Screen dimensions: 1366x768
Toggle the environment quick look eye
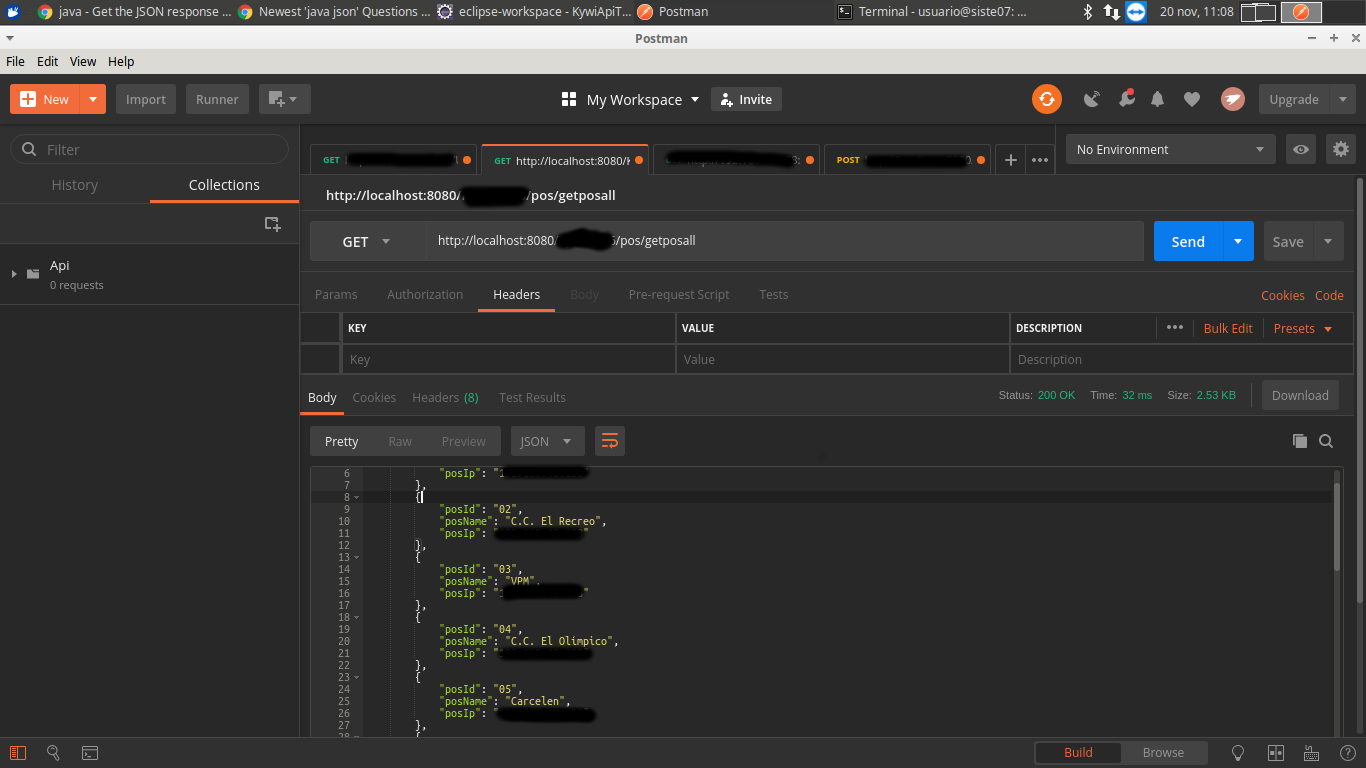1301,149
